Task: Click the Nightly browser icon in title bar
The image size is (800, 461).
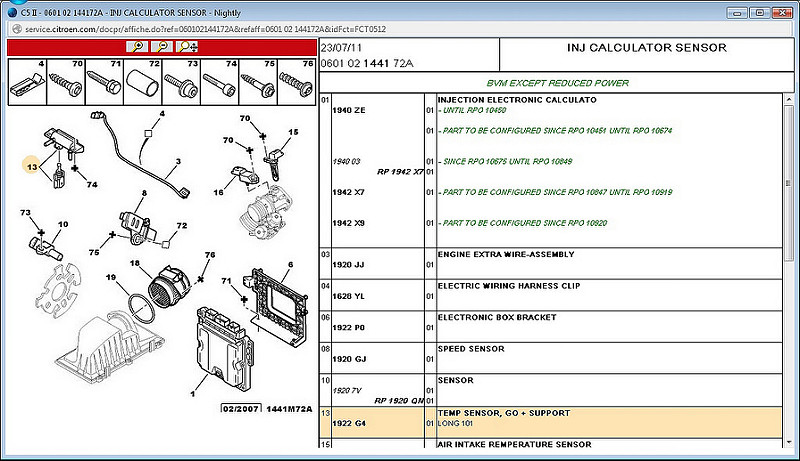Action: click(12, 12)
